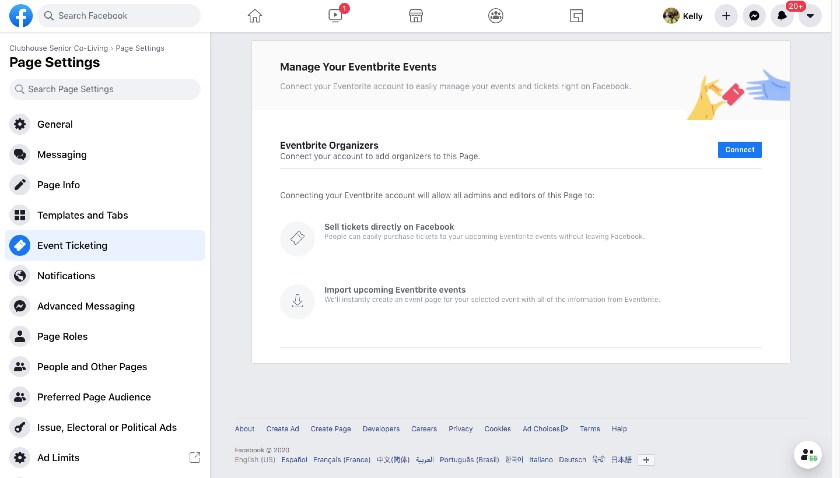The width and height of the screenshot is (840, 478).
Task: Click the Ad Limits gear icon
Action: tap(20, 458)
